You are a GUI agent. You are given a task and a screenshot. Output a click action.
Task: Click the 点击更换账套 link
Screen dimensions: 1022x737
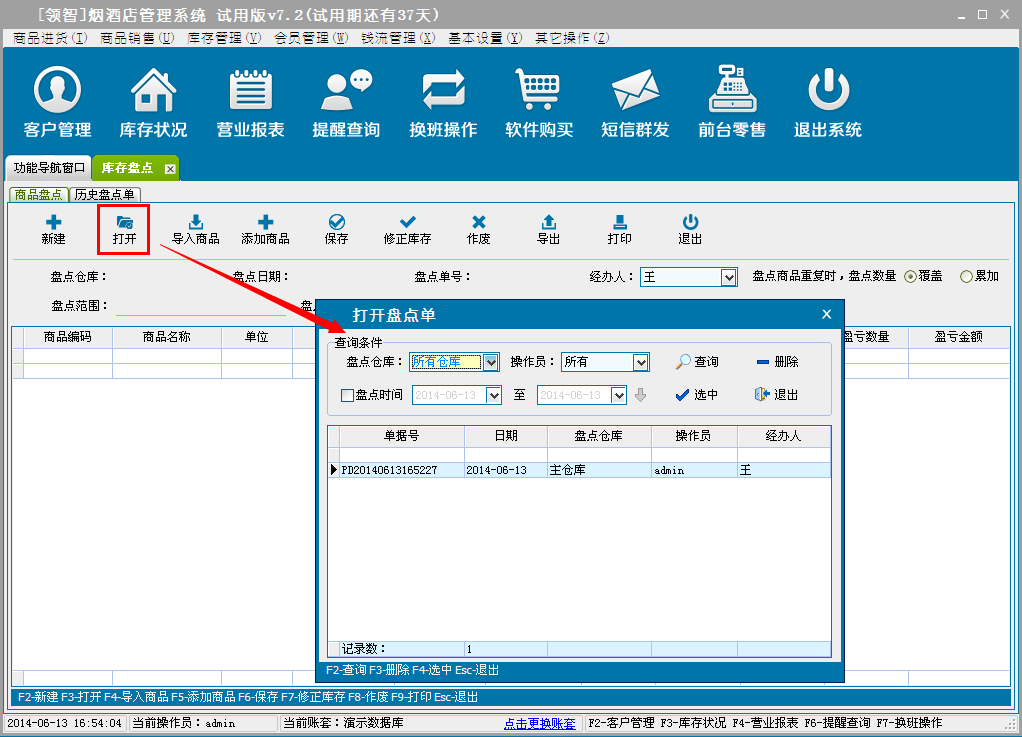pos(539,723)
